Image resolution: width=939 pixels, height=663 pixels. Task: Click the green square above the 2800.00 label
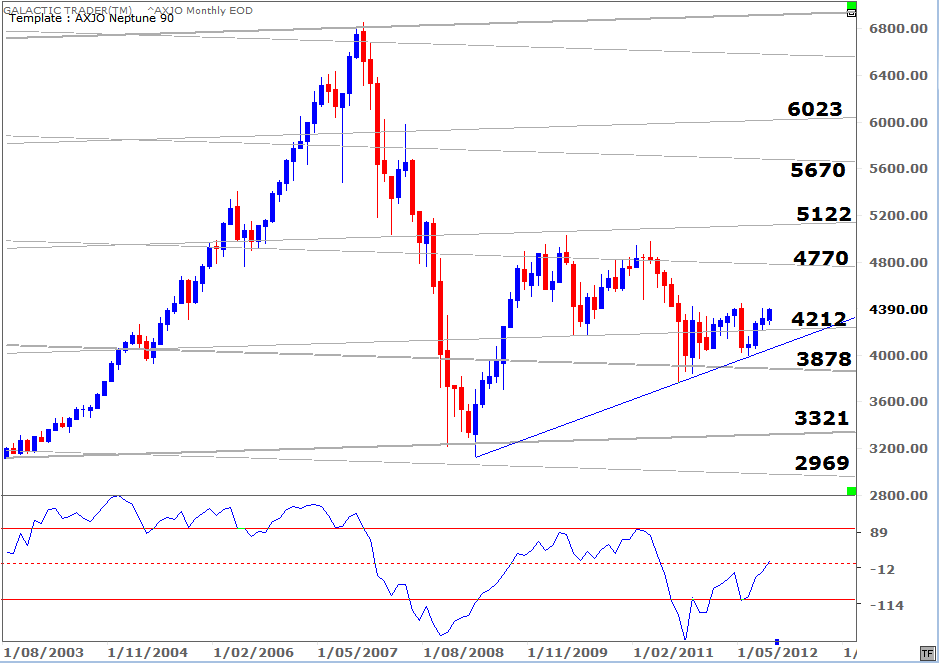click(852, 492)
